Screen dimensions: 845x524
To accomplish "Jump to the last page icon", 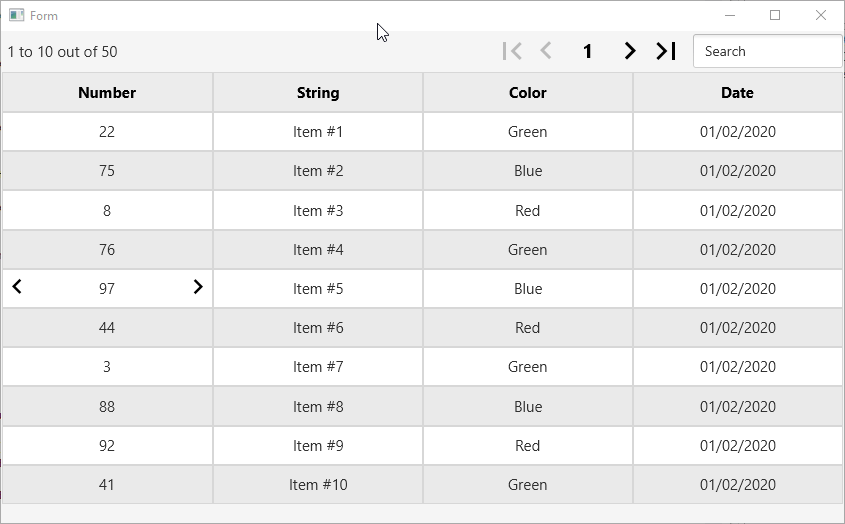I will click(x=666, y=51).
